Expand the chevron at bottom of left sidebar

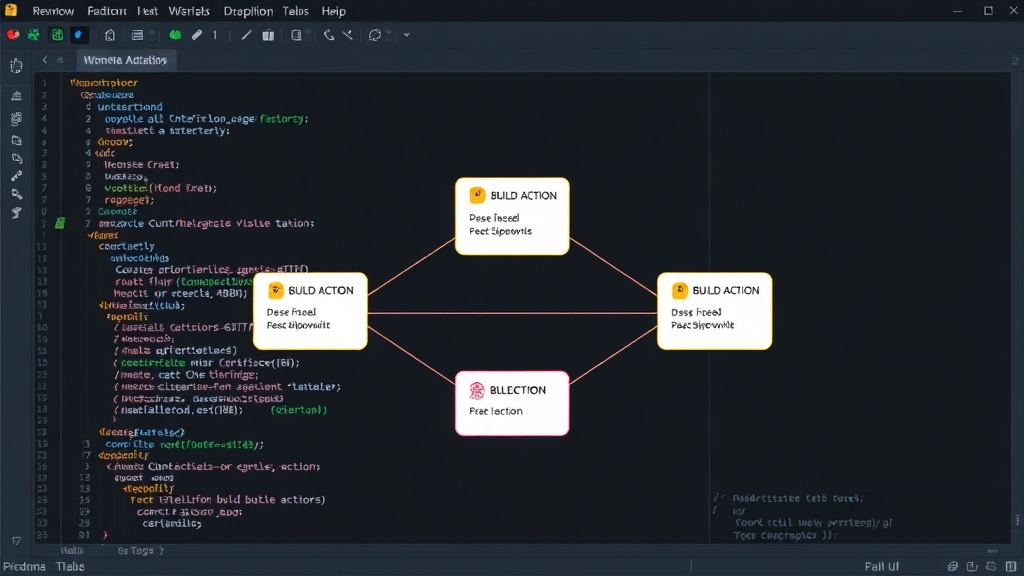(x=16, y=541)
